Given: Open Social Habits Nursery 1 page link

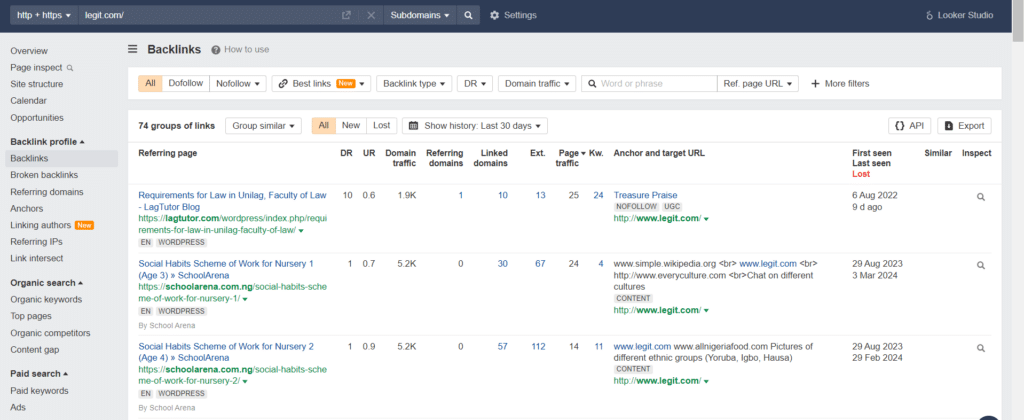Looking at the screenshot, I should pyautogui.click(x=226, y=269).
